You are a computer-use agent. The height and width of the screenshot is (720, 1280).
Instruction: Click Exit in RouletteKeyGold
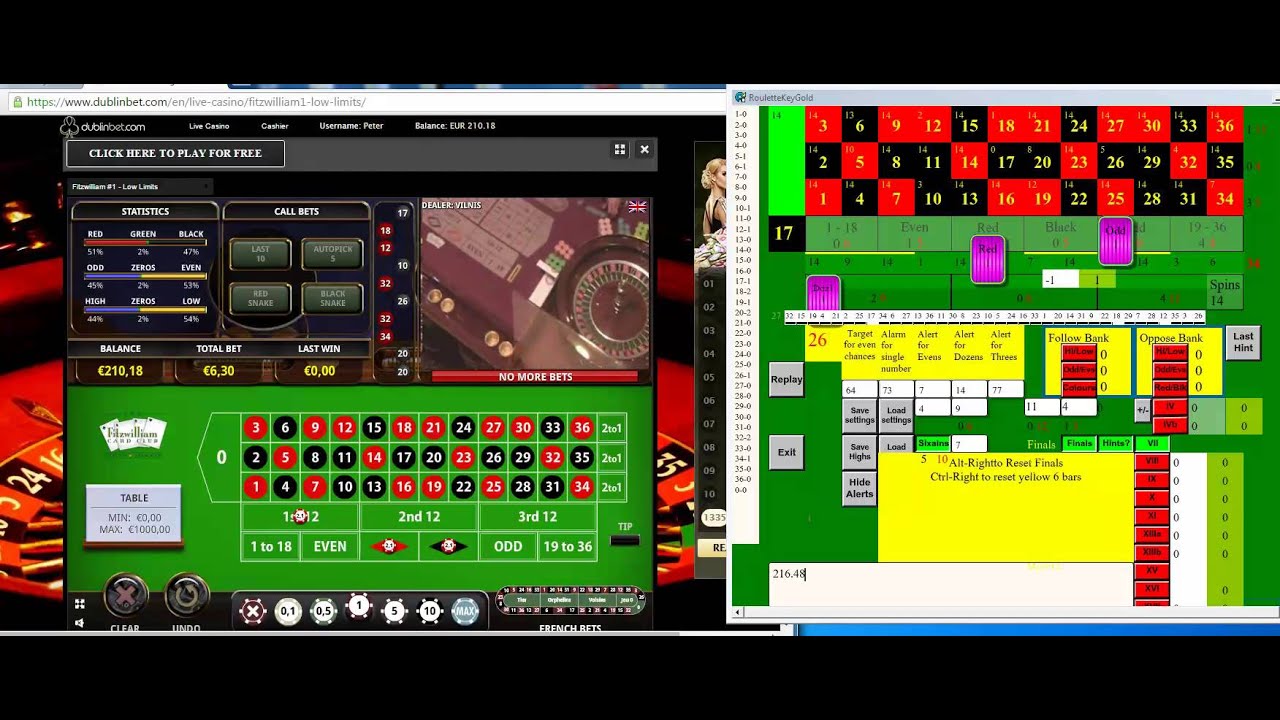click(x=787, y=452)
